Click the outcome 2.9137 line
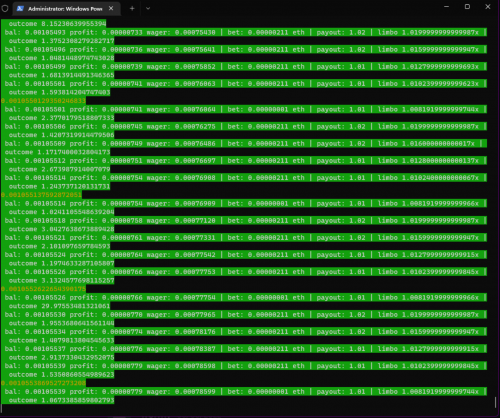 coord(61,357)
